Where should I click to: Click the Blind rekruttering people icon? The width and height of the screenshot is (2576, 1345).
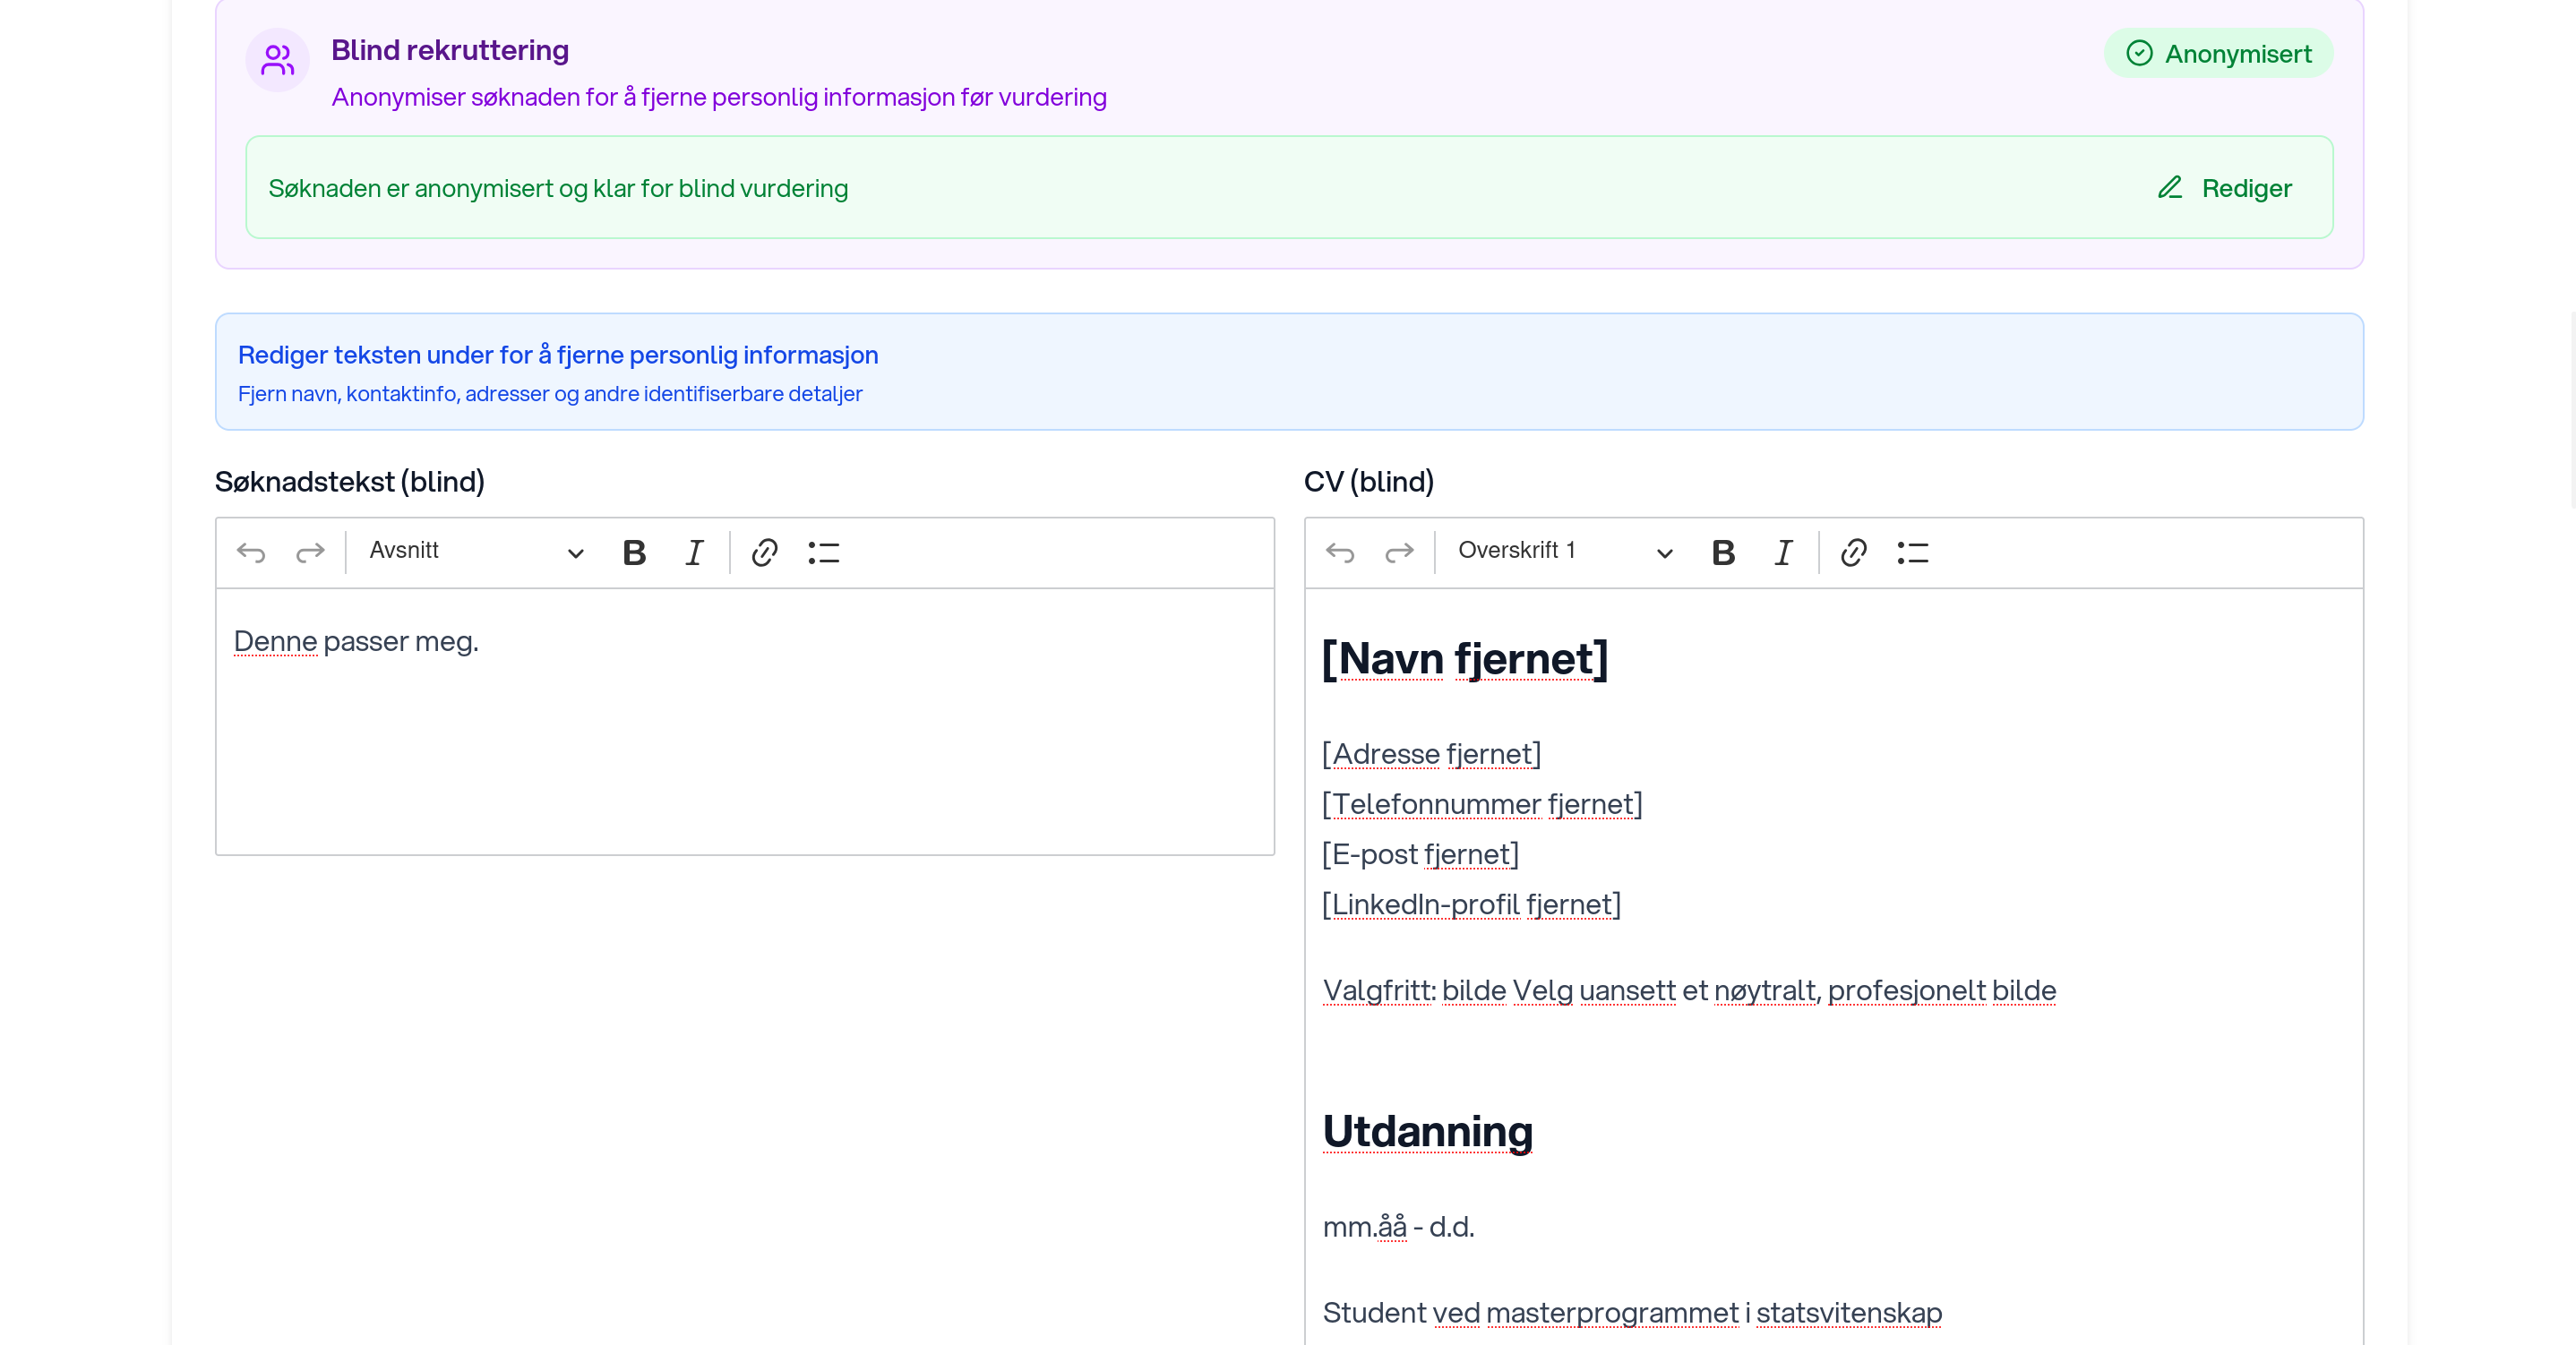277,60
